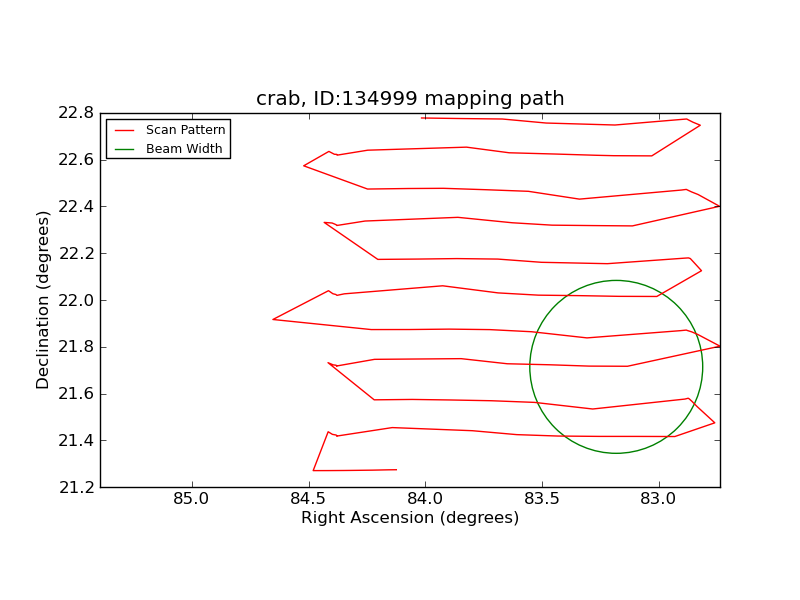Click the y-axis tick label 22.6
The height and width of the screenshot is (600, 800).
[76, 160]
